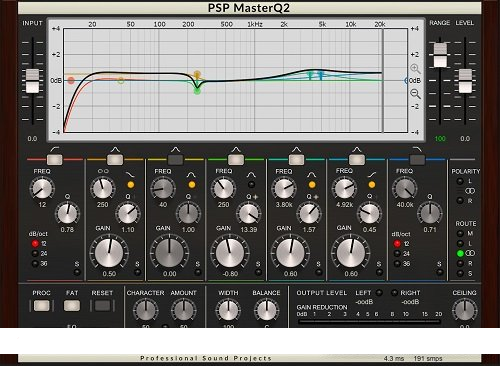Screen dimensions: 500x366
Task: Click the band link icon above the orange 250 knob
Action: (x=103, y=171)
